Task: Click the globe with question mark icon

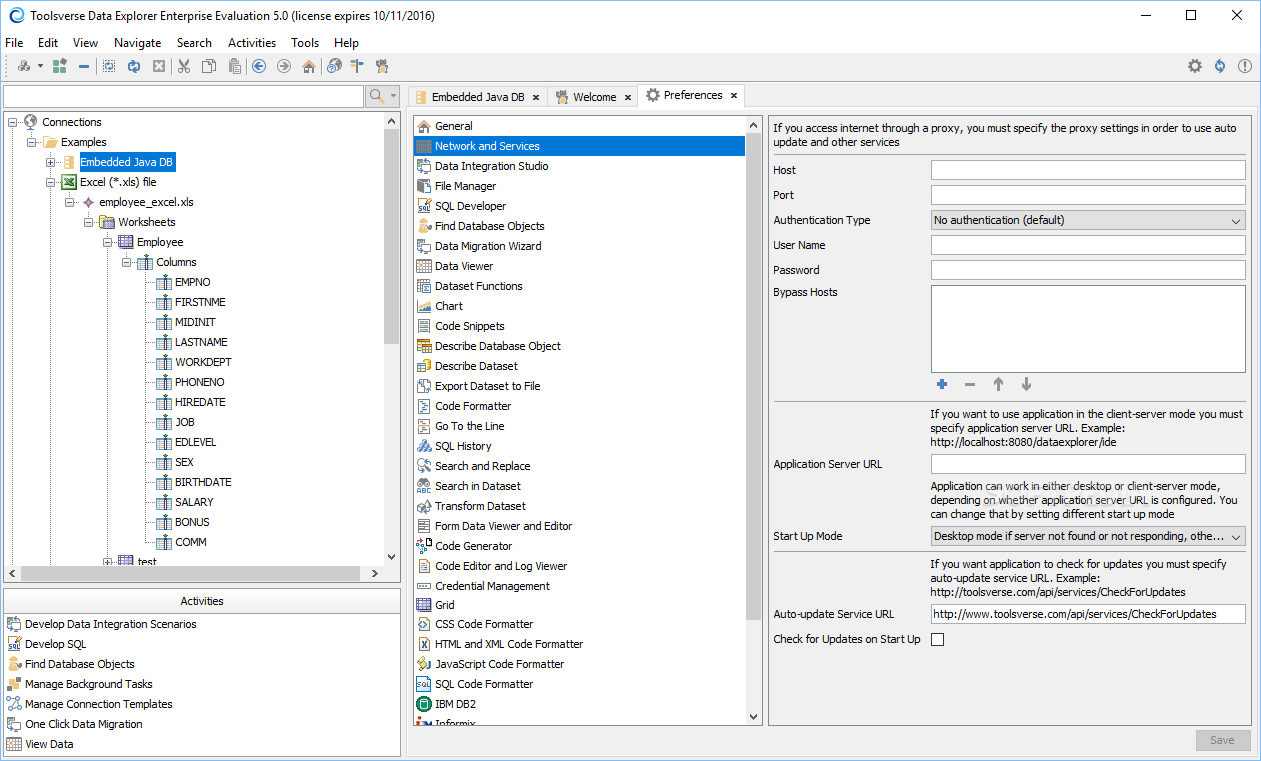Action: (334, 66)
